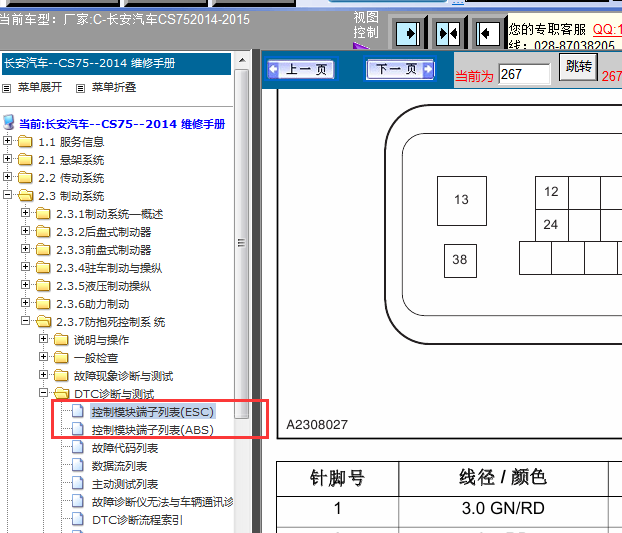622x533 pixels.
Task: Click the folder icon for 一般检查
Action: coord(61,358)
